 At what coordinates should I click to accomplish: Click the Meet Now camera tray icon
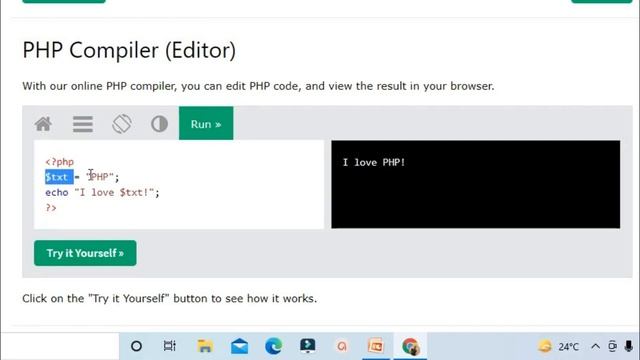[x=612, y=347]
